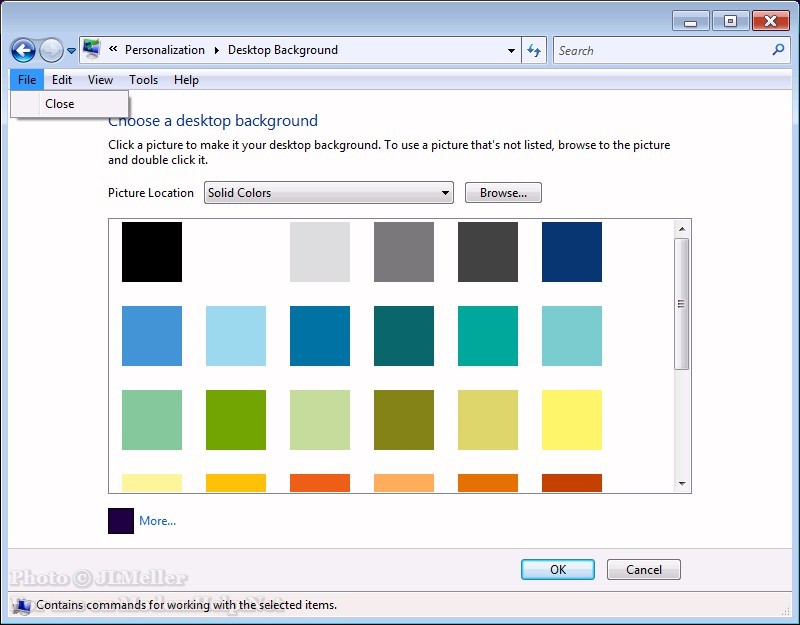Click the Forward navigation arrow
Image resolution: width=800 pixels, height=625 pixels.
(x=51, y=51)
